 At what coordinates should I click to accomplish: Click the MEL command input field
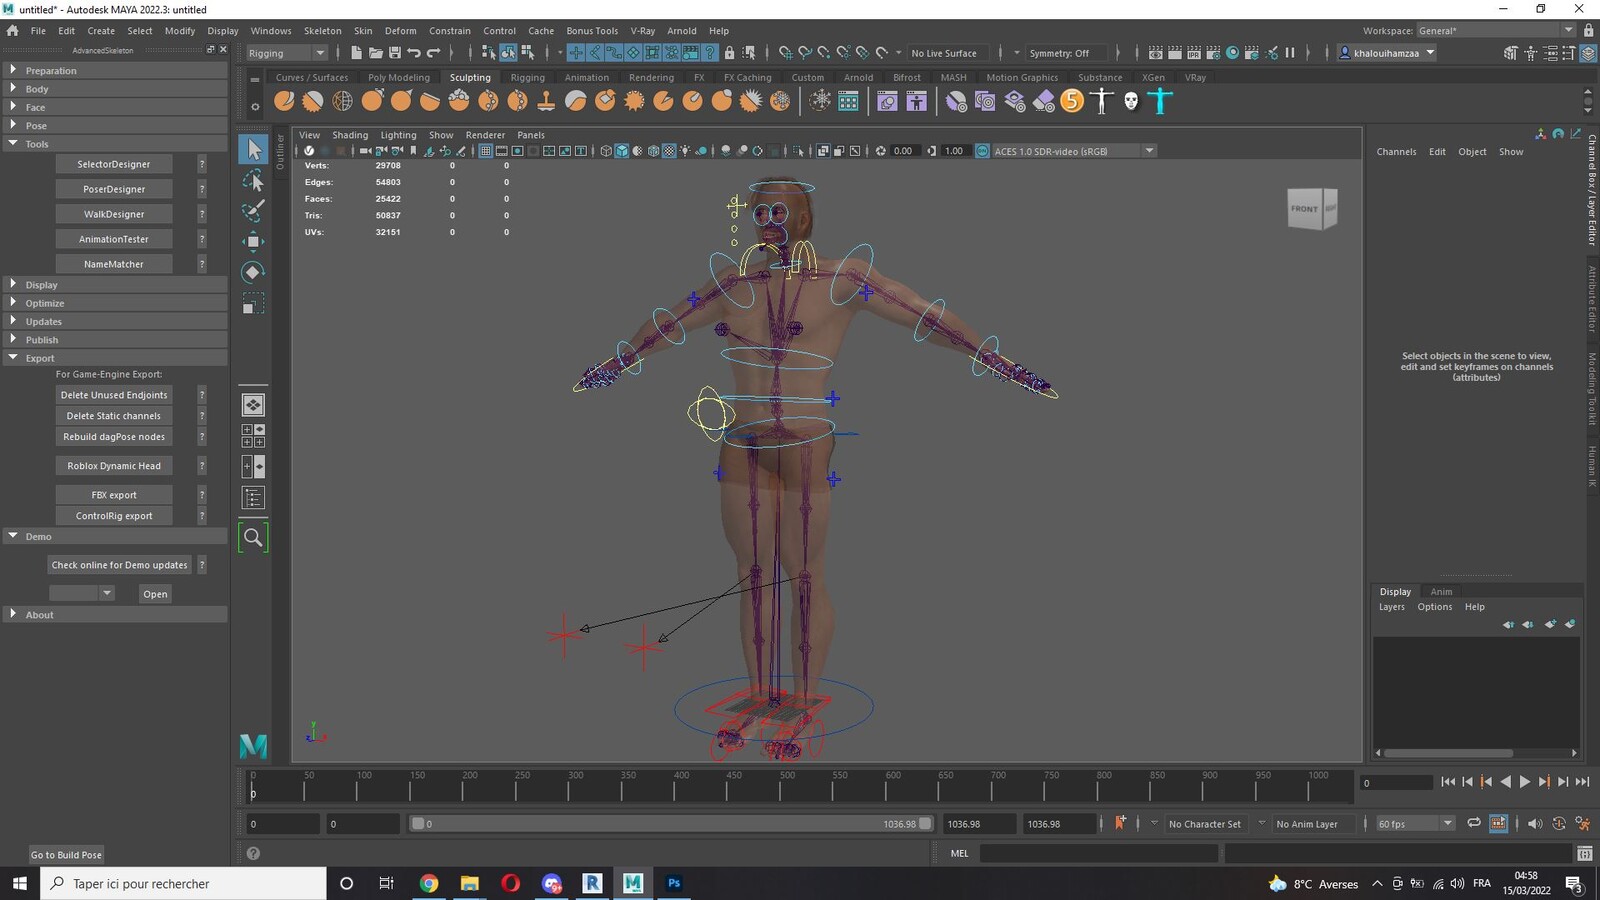[x=1098, y=853]
